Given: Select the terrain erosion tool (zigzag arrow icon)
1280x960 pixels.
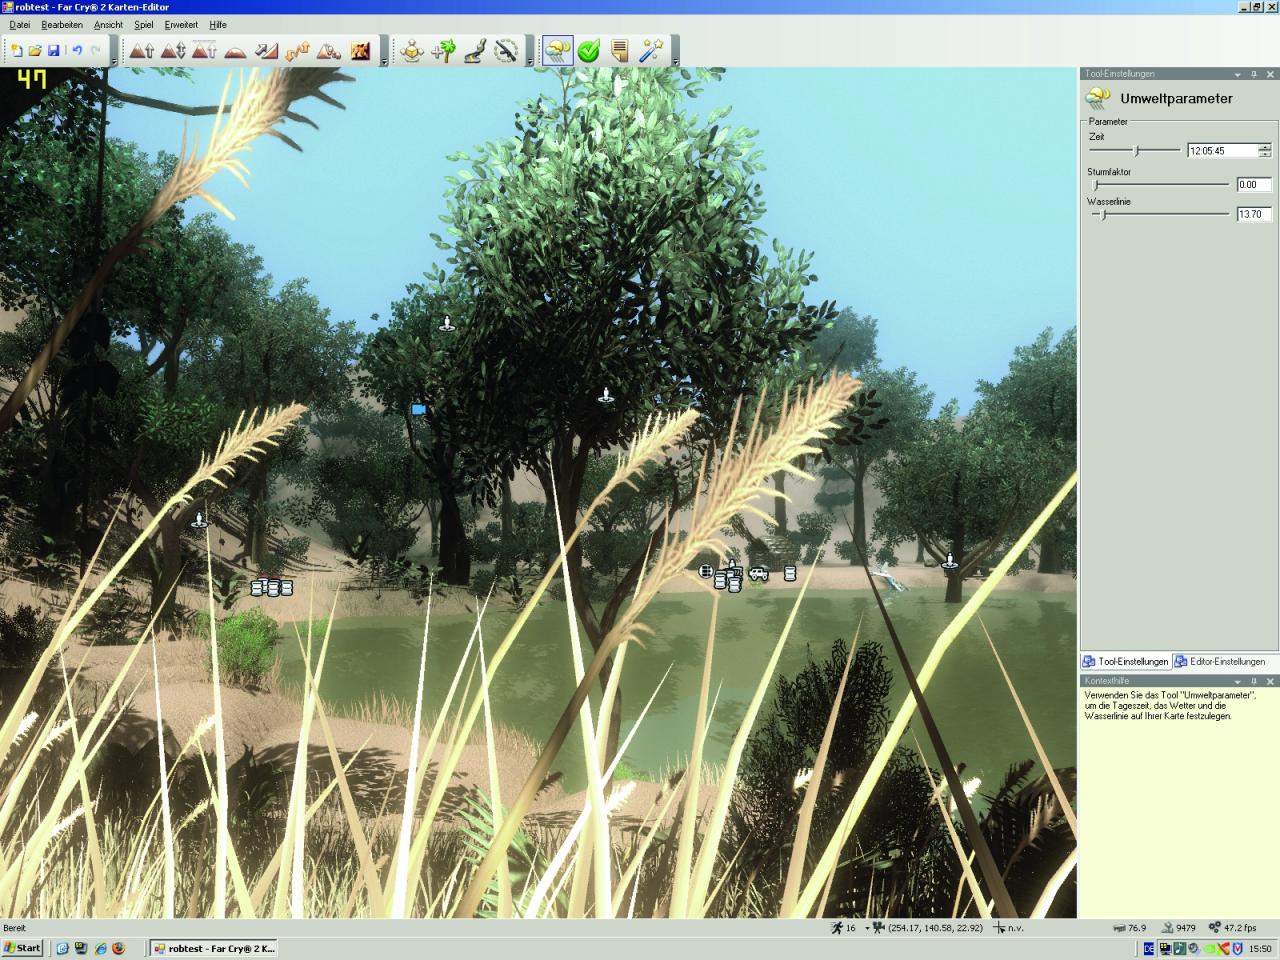Looking at the screenshot, I should 297,50.
